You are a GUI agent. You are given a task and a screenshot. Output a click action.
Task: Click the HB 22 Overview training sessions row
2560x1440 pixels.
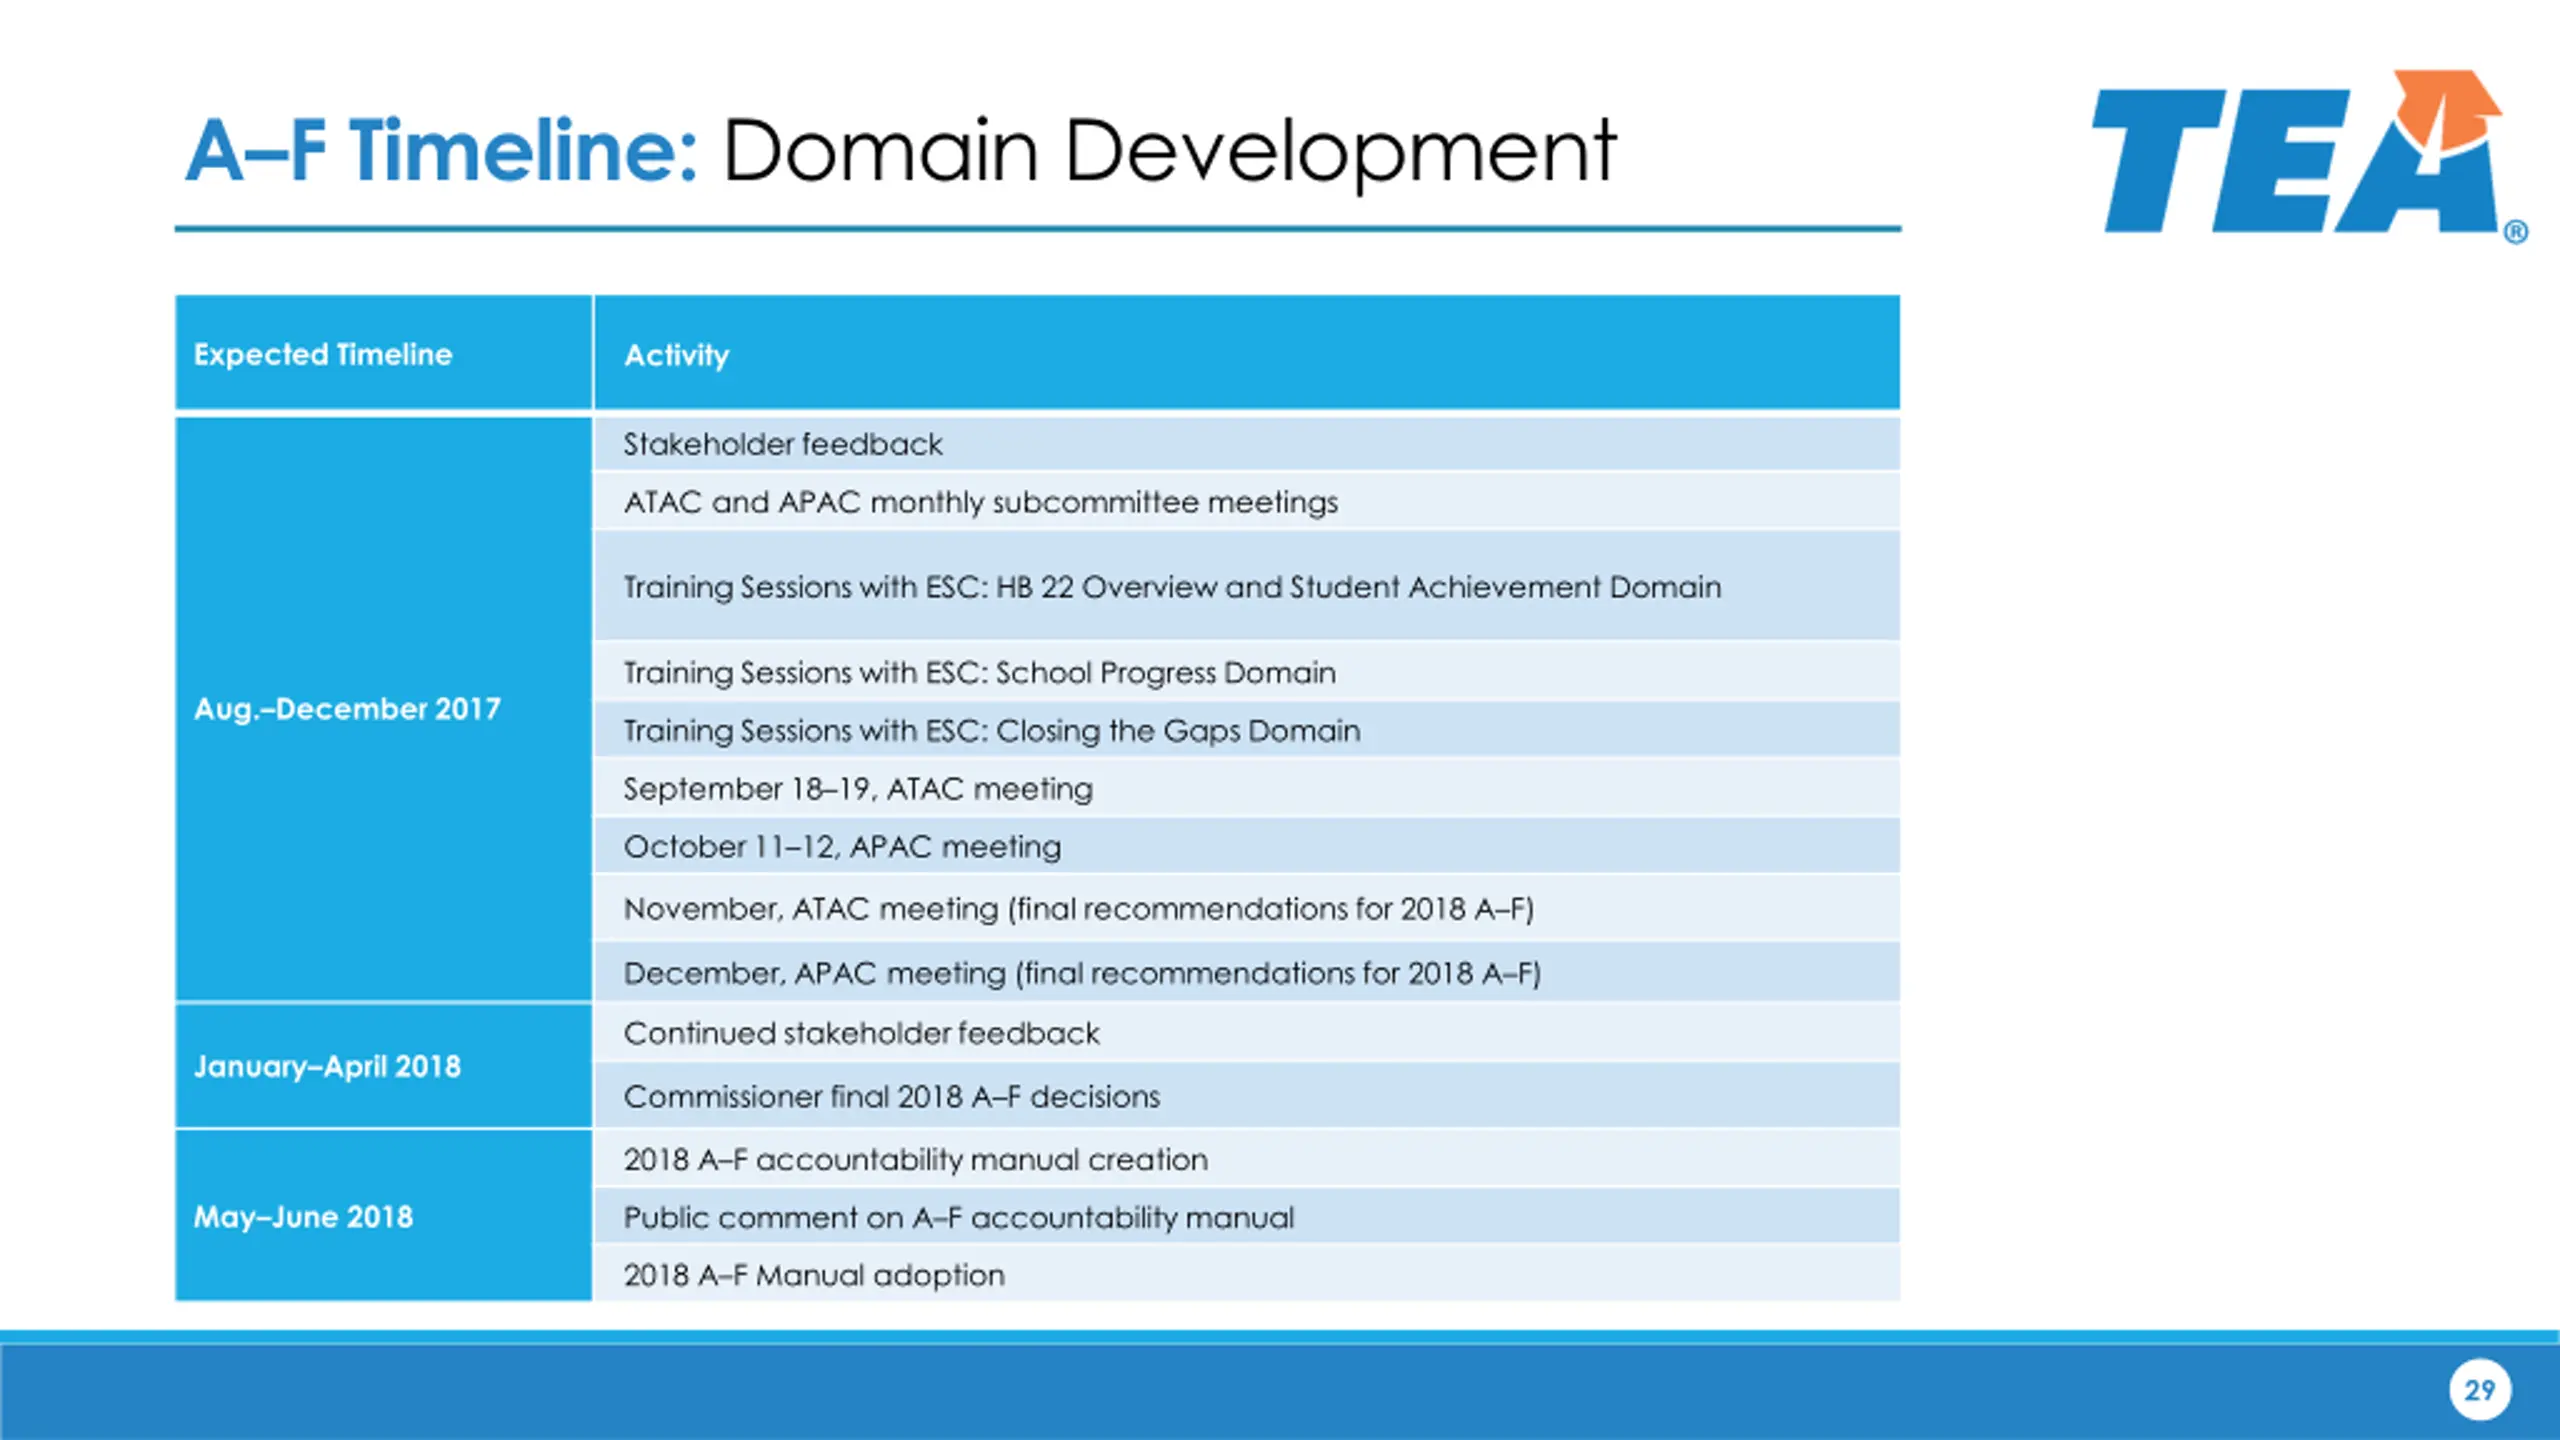point(1247,586)
